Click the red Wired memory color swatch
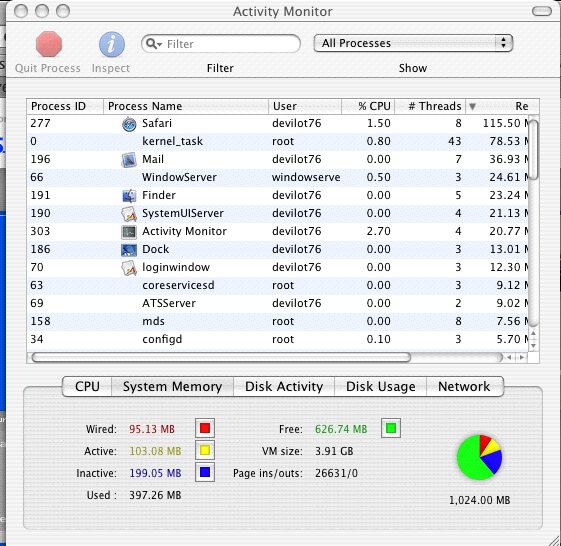Viewport: 561px width, 546px height. click(x=205, y=428)
